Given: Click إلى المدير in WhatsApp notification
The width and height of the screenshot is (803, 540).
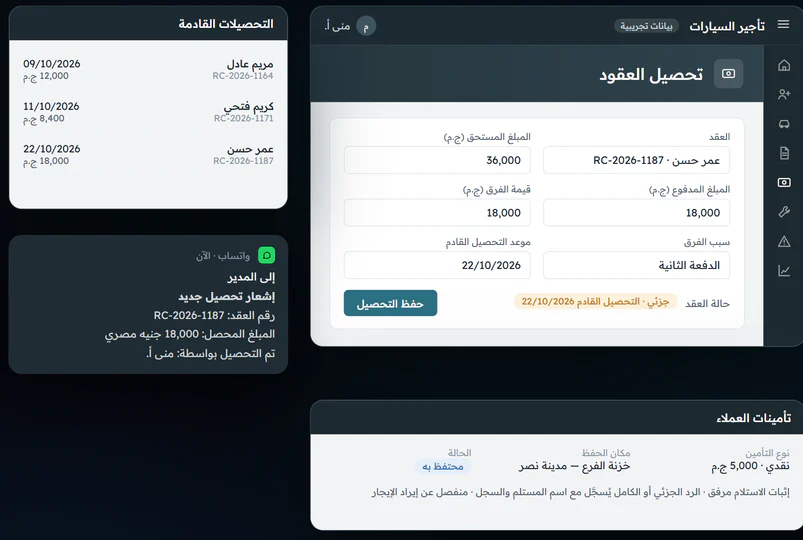Looking at the screenshot, I should (251, 277).
